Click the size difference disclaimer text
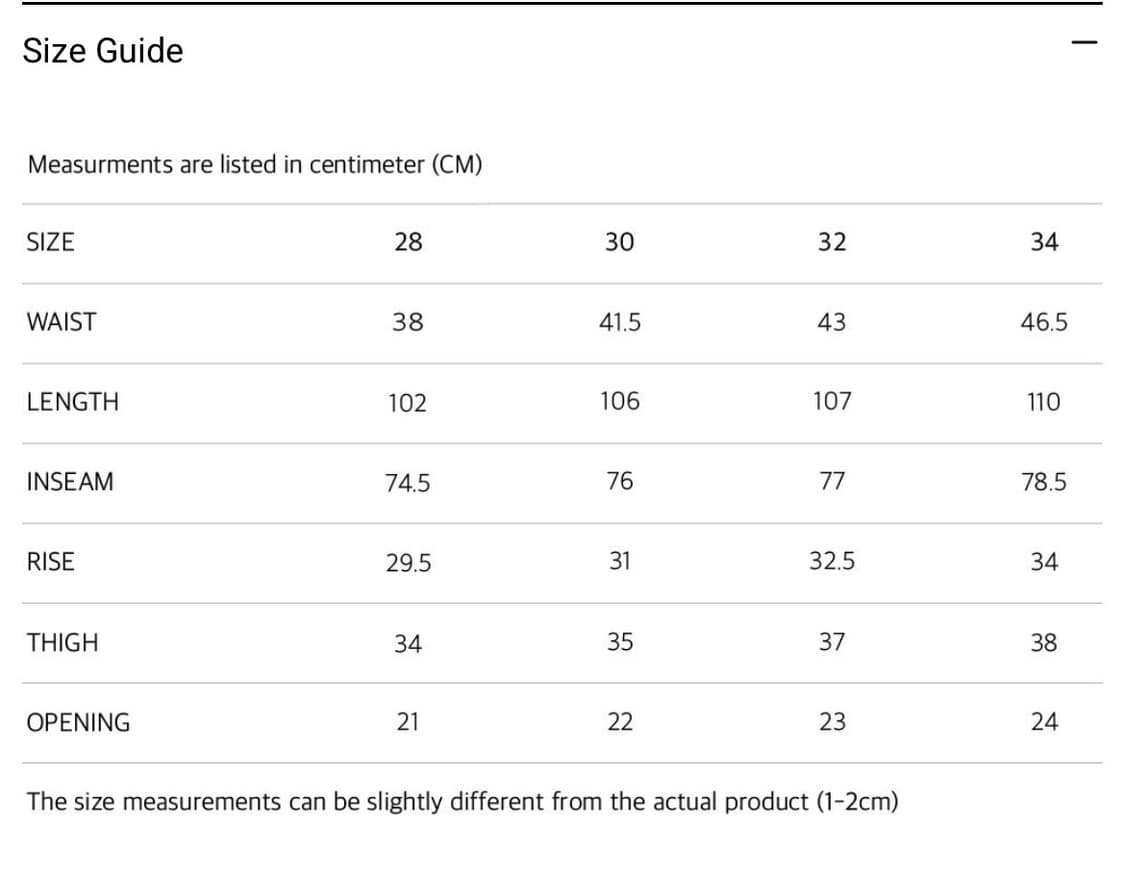The image size is (1125, 874). 462,802
